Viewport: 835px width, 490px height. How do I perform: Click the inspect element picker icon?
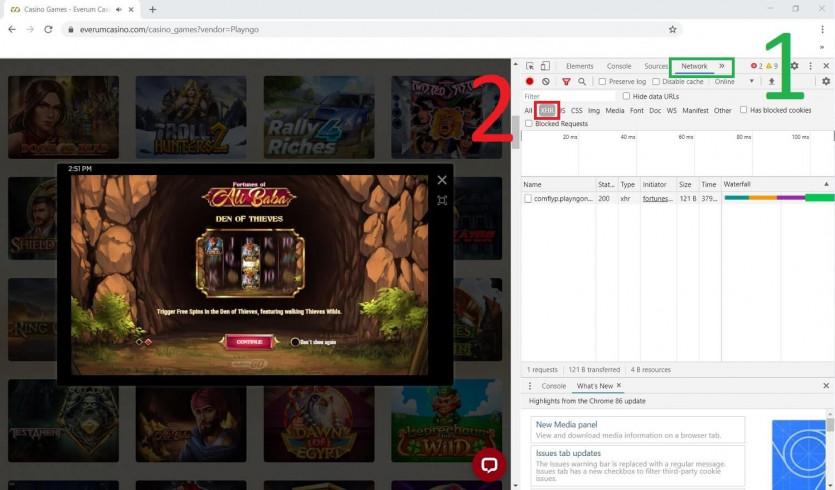[530, 66]
